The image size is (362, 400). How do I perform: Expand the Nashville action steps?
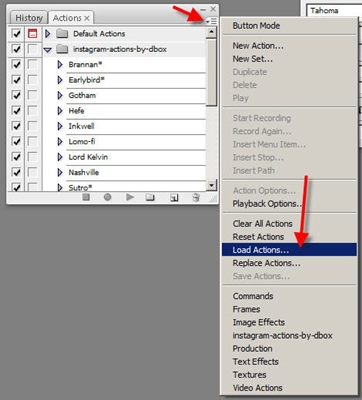pyautogui.click(x=60, y=172)
